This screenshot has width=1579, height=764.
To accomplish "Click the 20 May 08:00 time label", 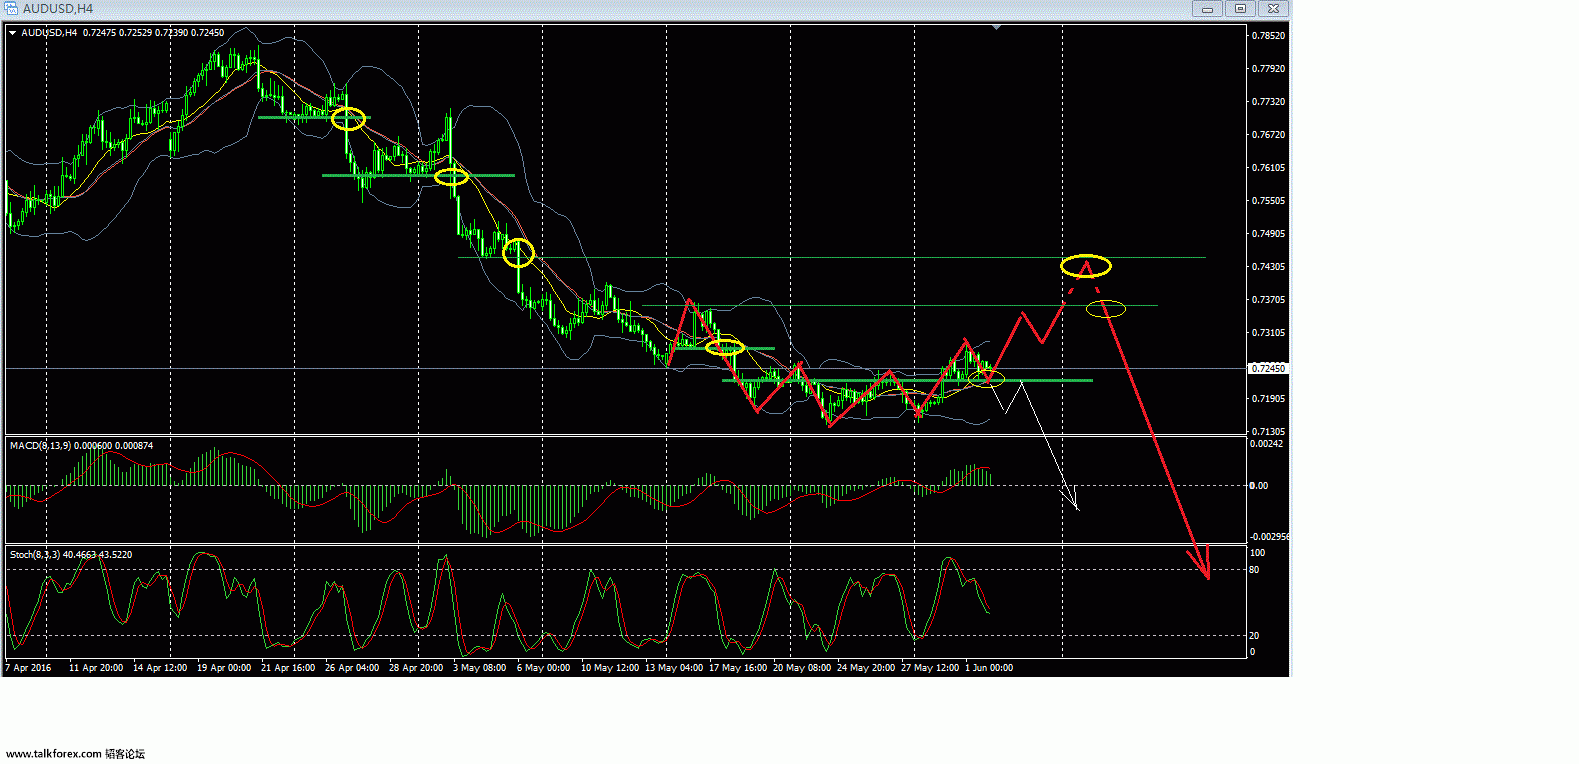I will coord(802,668).
